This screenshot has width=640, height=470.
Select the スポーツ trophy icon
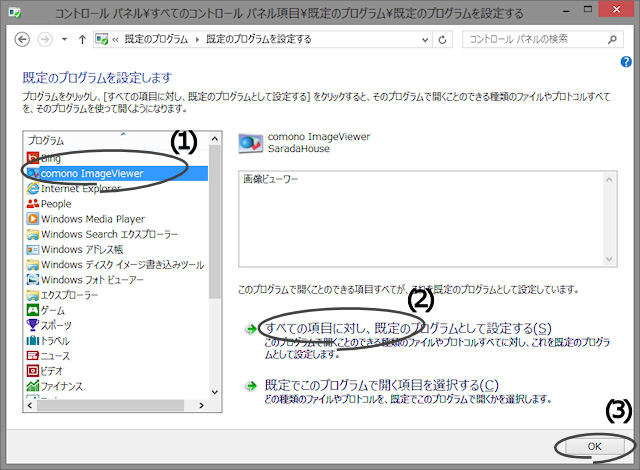(33, 325)
